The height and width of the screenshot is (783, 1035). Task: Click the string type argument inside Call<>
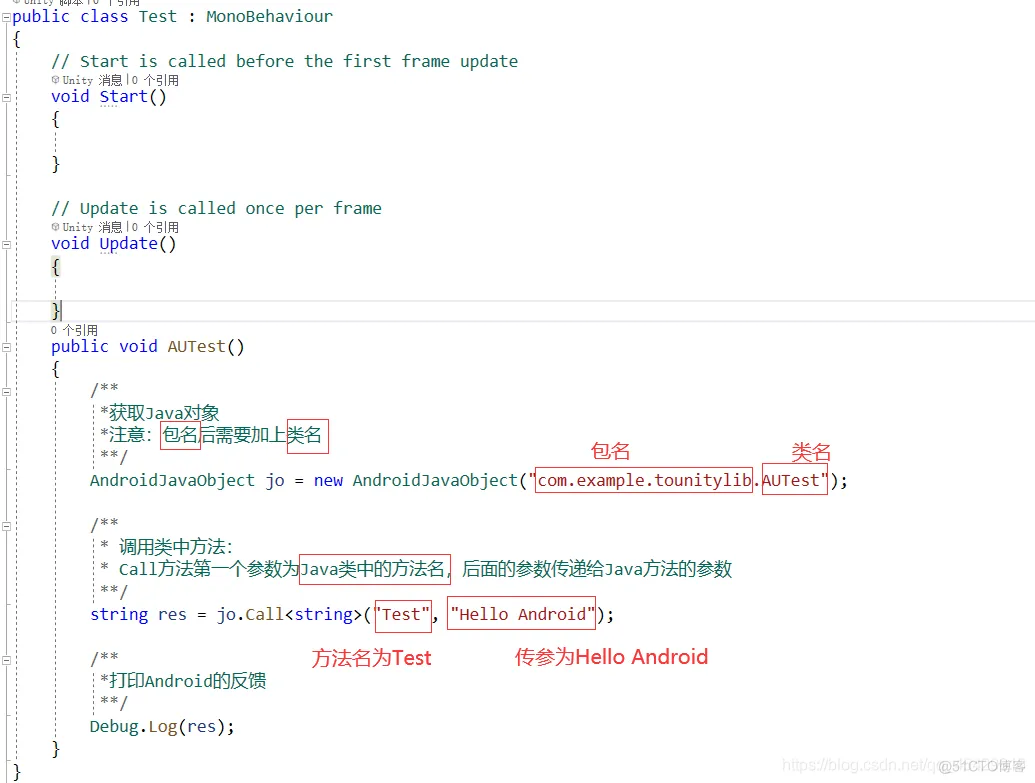point(324,615)
